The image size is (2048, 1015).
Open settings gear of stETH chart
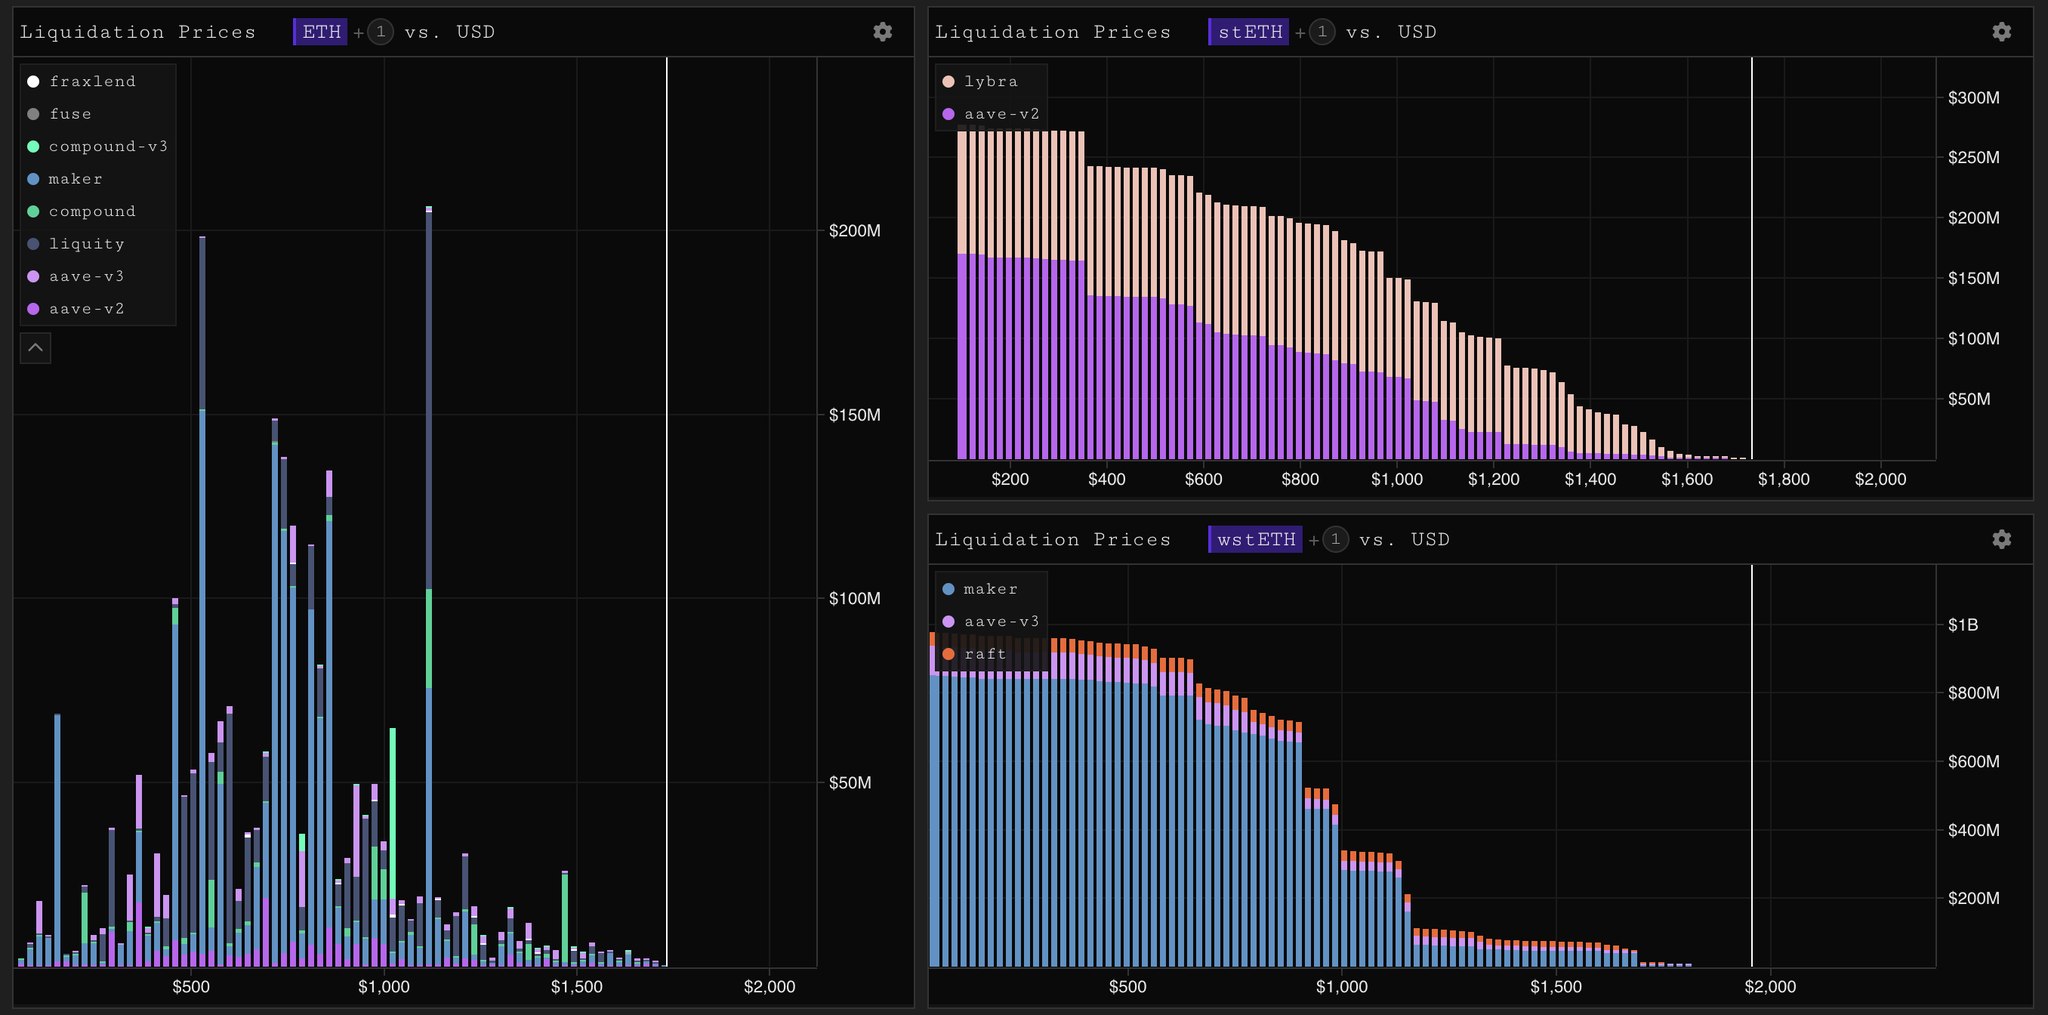tap(2001, 32)
